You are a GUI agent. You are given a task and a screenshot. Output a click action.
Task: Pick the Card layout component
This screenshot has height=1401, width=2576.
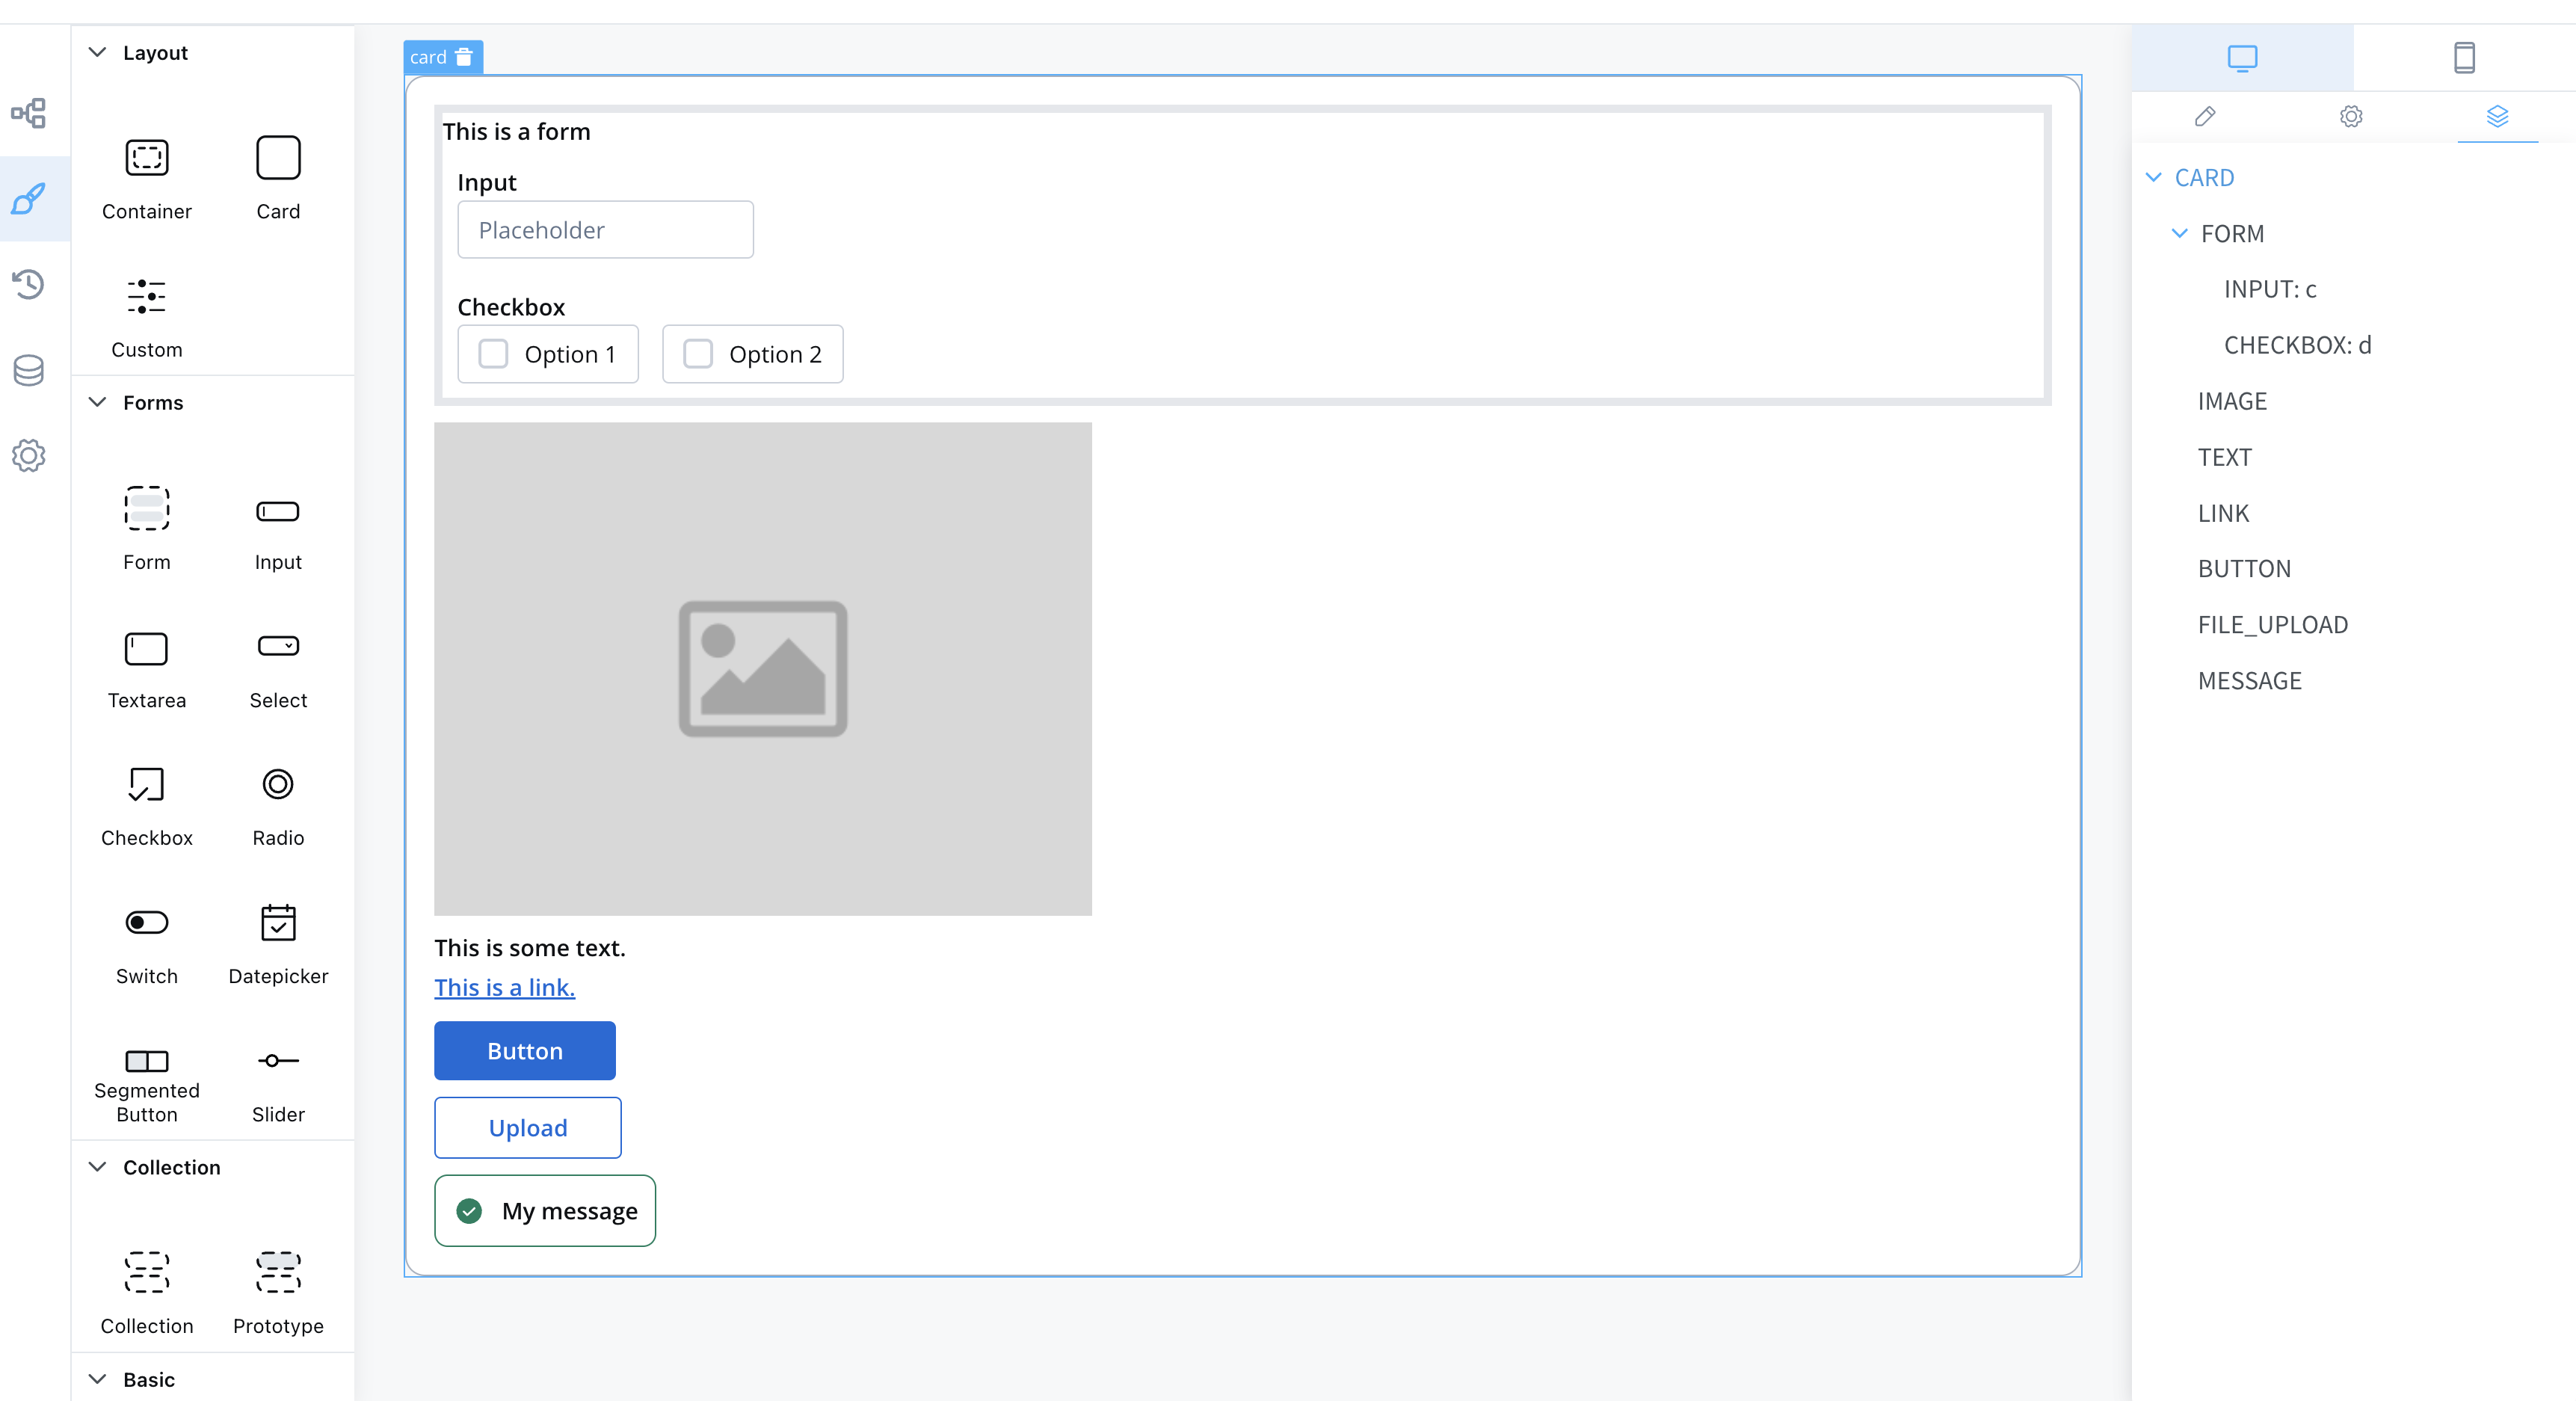click(x=278, y=178)
